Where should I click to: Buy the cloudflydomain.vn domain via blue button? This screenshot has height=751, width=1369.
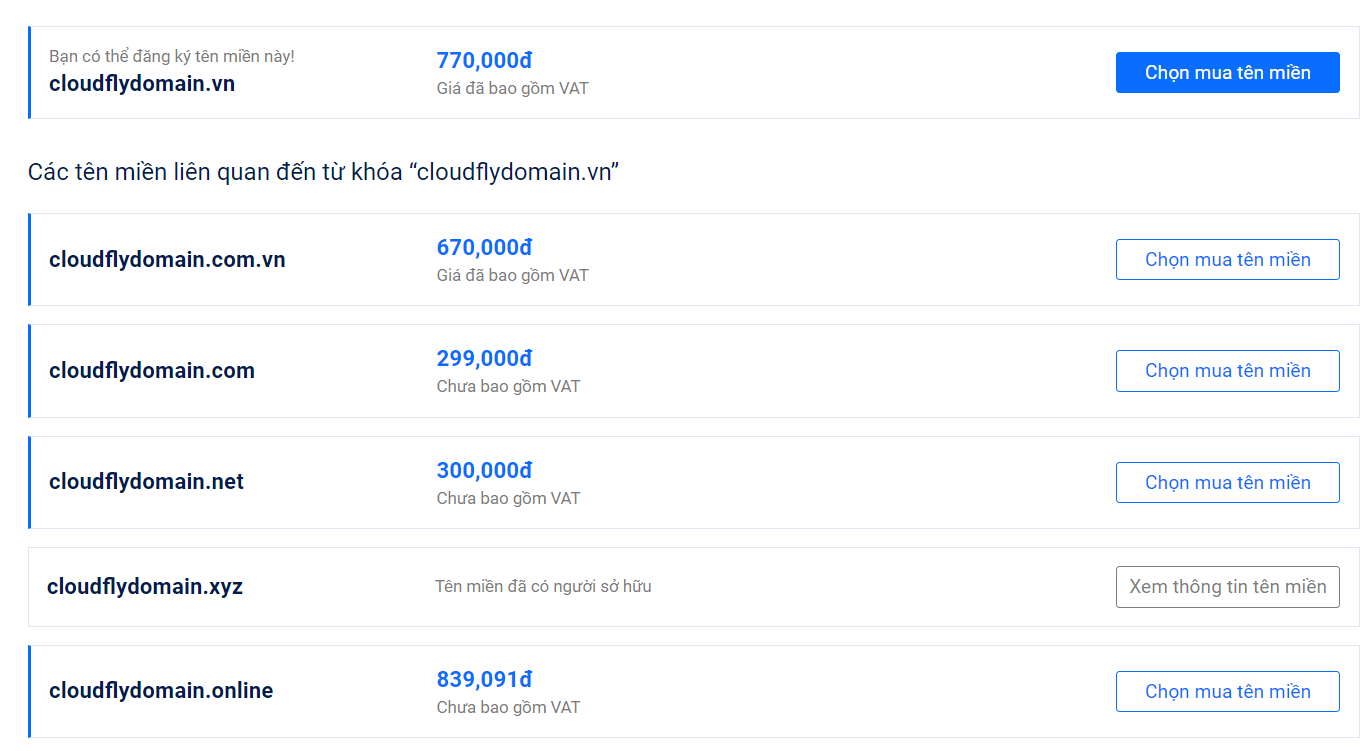point(1227,73)
